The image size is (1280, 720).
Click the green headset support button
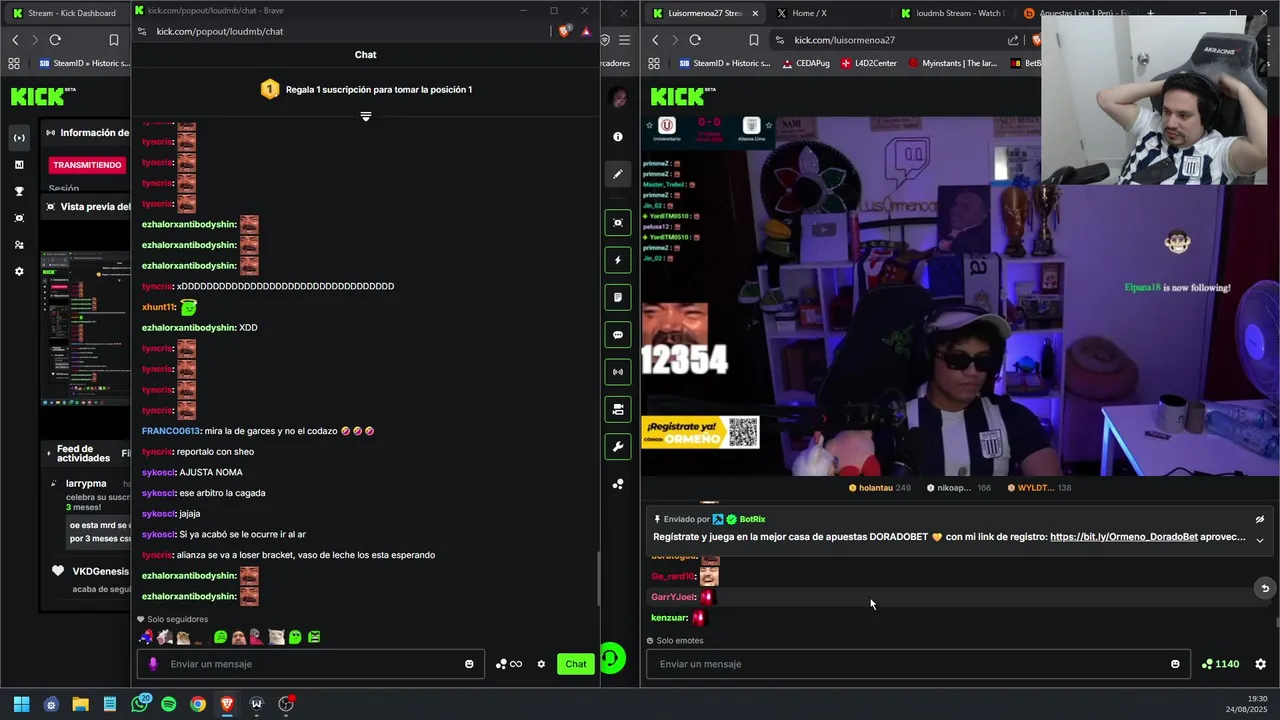612,659
